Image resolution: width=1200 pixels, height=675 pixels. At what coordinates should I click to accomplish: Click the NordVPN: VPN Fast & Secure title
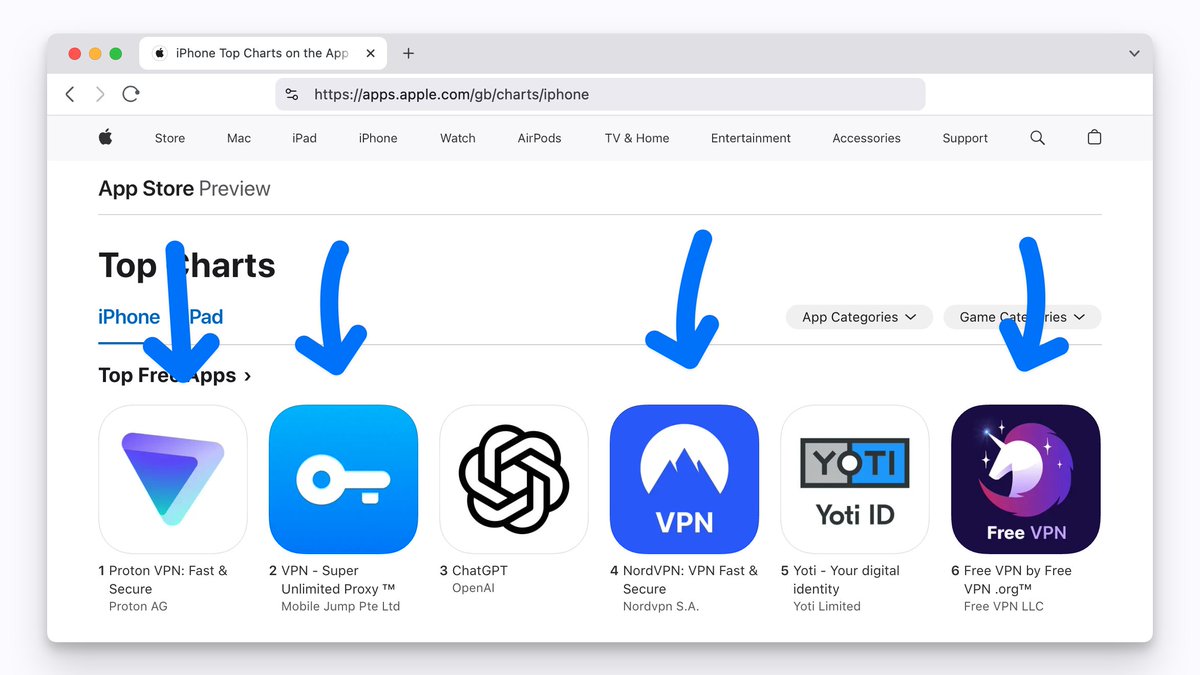pyautogui.click(x=690, y=580)
